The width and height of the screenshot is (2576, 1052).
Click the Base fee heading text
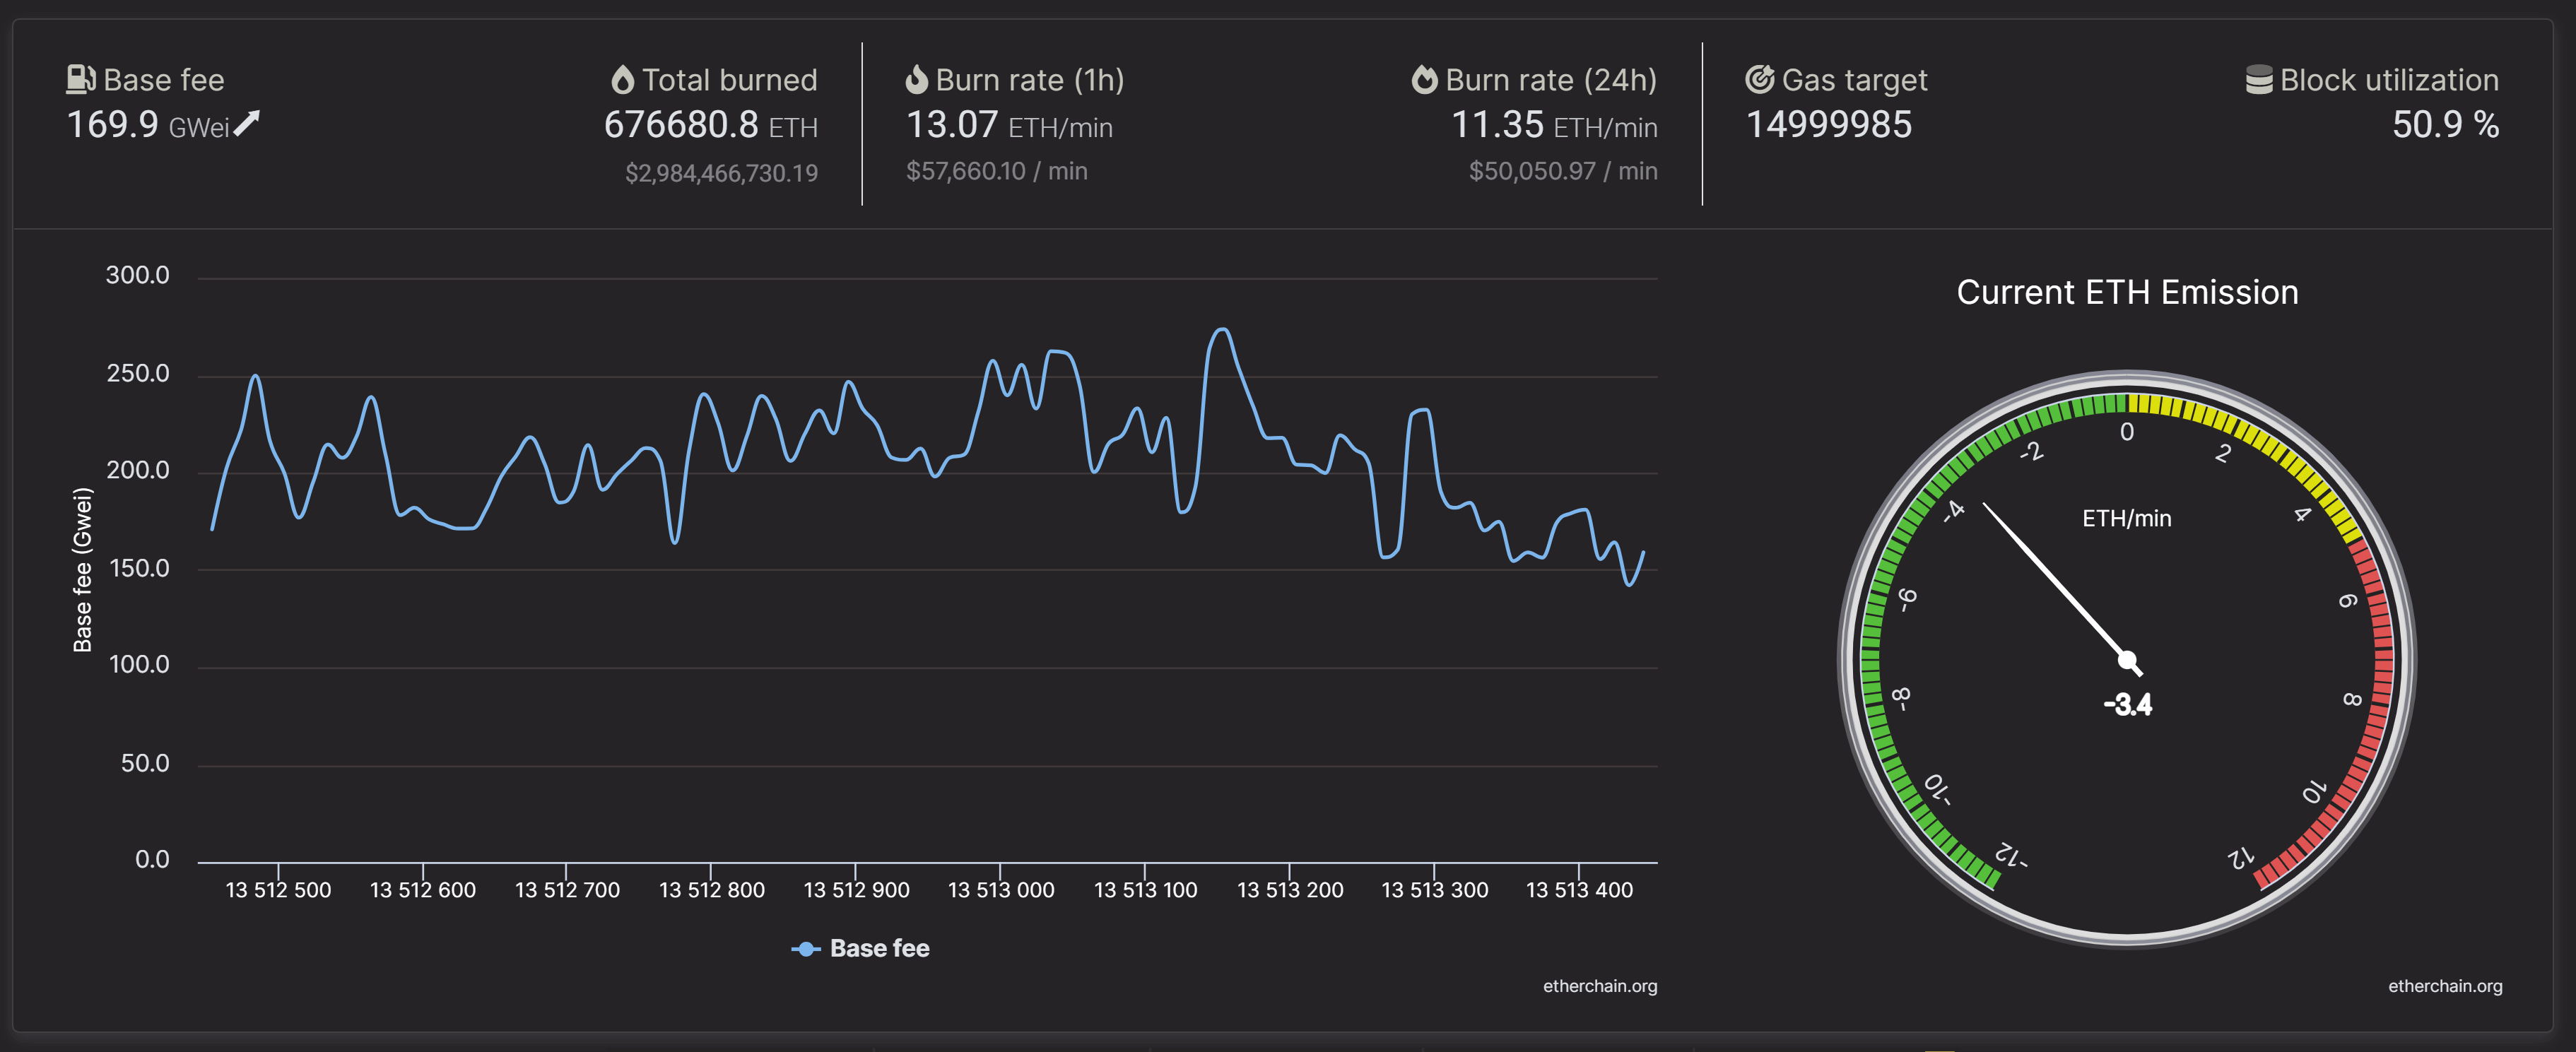tap(164, 80)
